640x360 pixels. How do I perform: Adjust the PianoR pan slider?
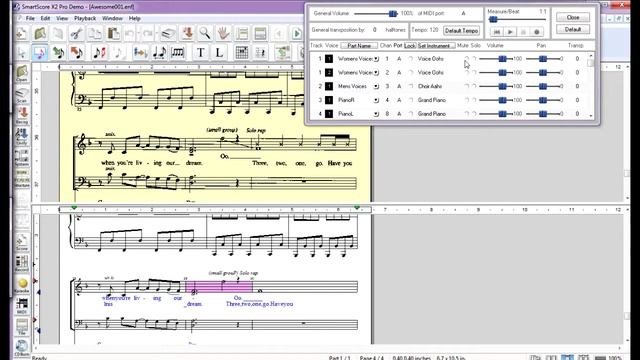coord(543,100)
